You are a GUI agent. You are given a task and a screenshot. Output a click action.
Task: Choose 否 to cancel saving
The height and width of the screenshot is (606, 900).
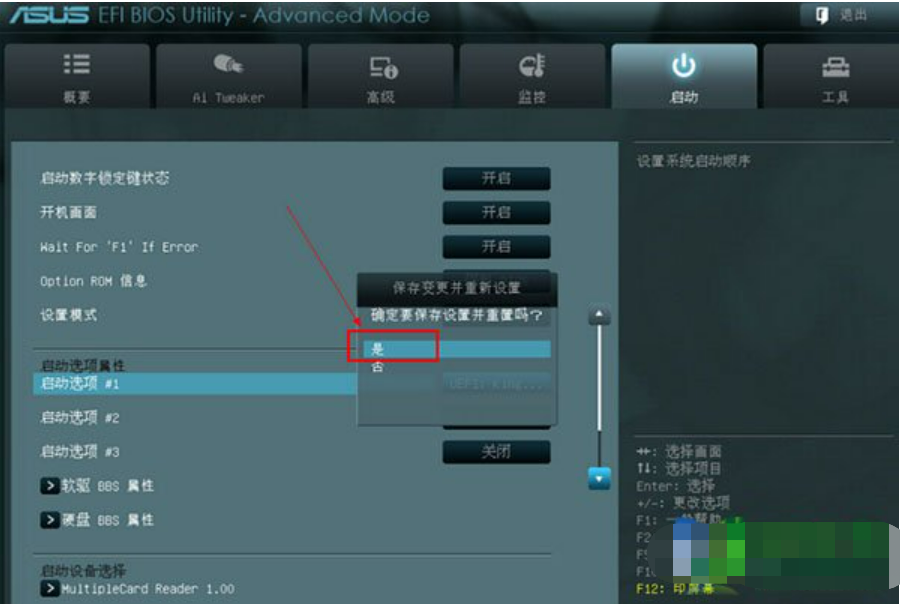[x=377, y=367]
